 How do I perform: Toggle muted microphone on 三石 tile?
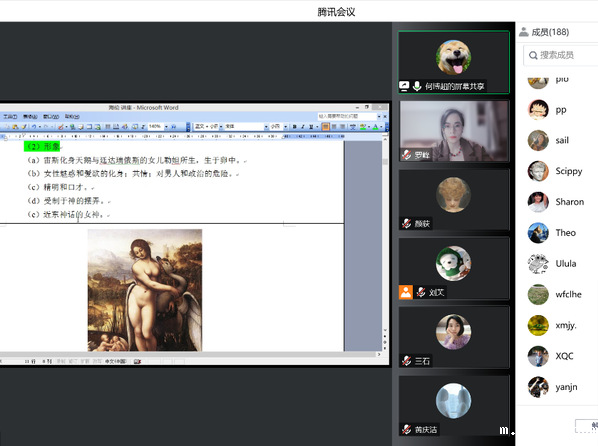tap(407, 361)
